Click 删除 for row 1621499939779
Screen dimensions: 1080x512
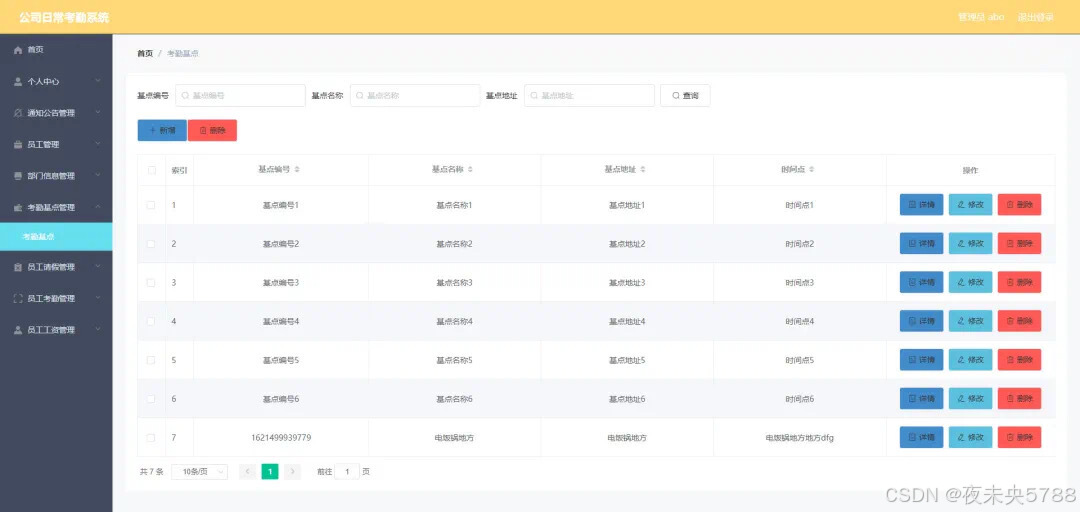(x=1019, y=438)
